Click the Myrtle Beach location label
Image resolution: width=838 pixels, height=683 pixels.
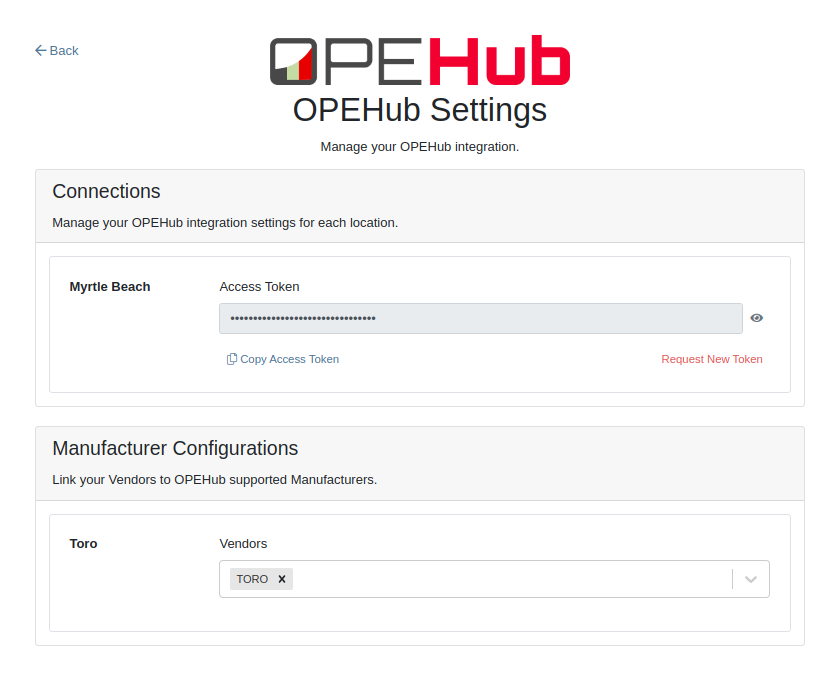click(110, 287)
